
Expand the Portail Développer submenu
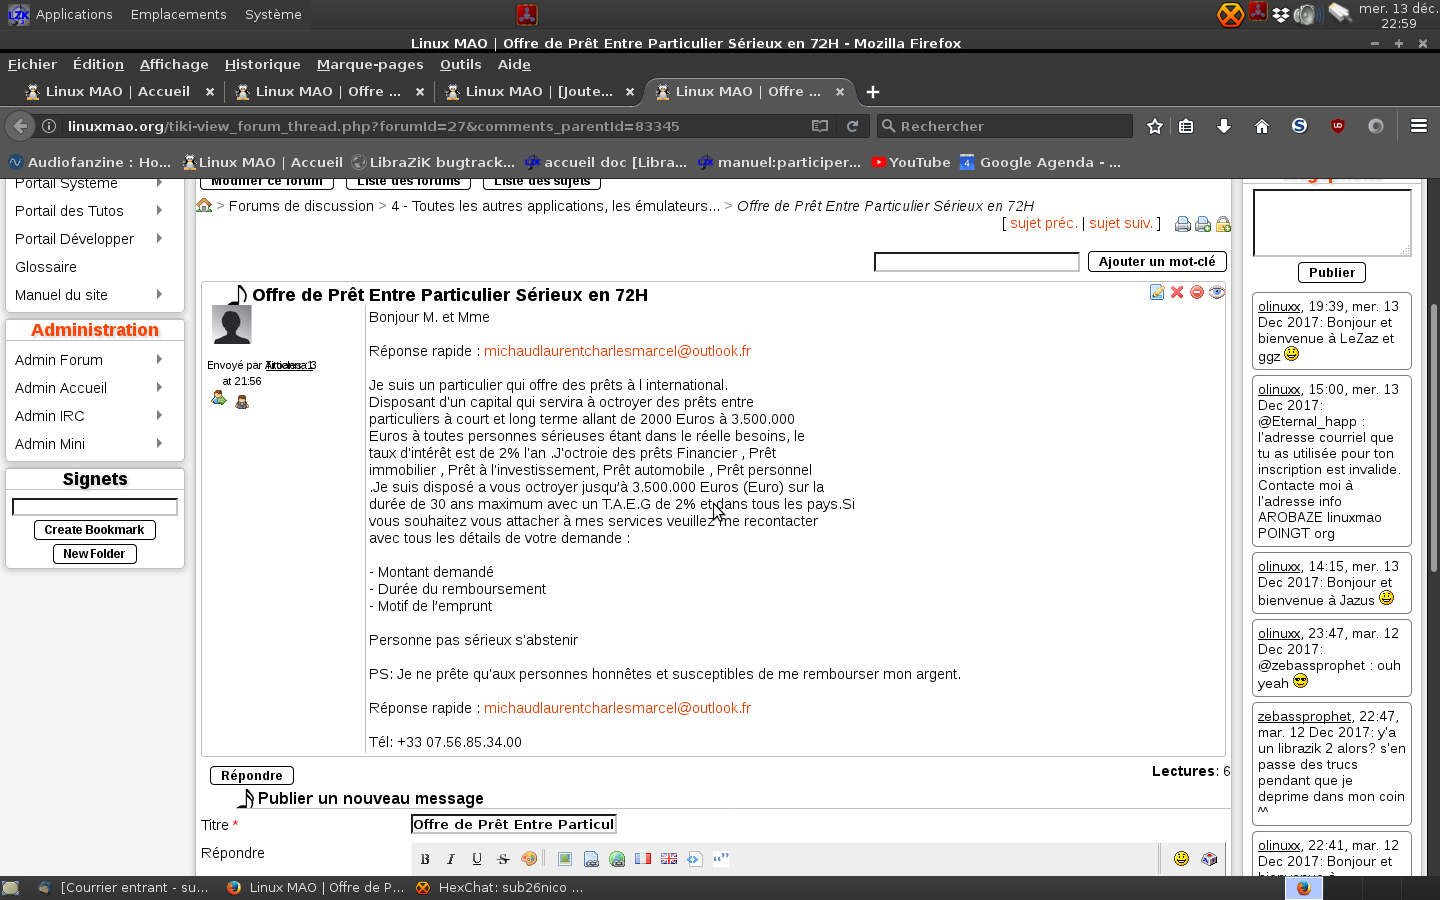[159, 238]
